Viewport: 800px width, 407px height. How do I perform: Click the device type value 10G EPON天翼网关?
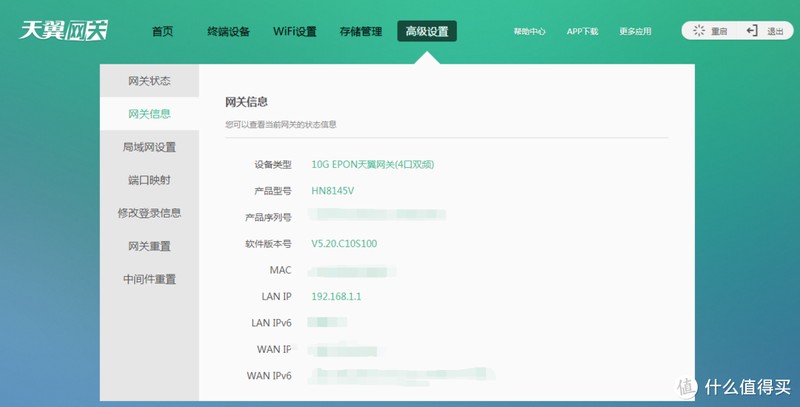[373, 164]
